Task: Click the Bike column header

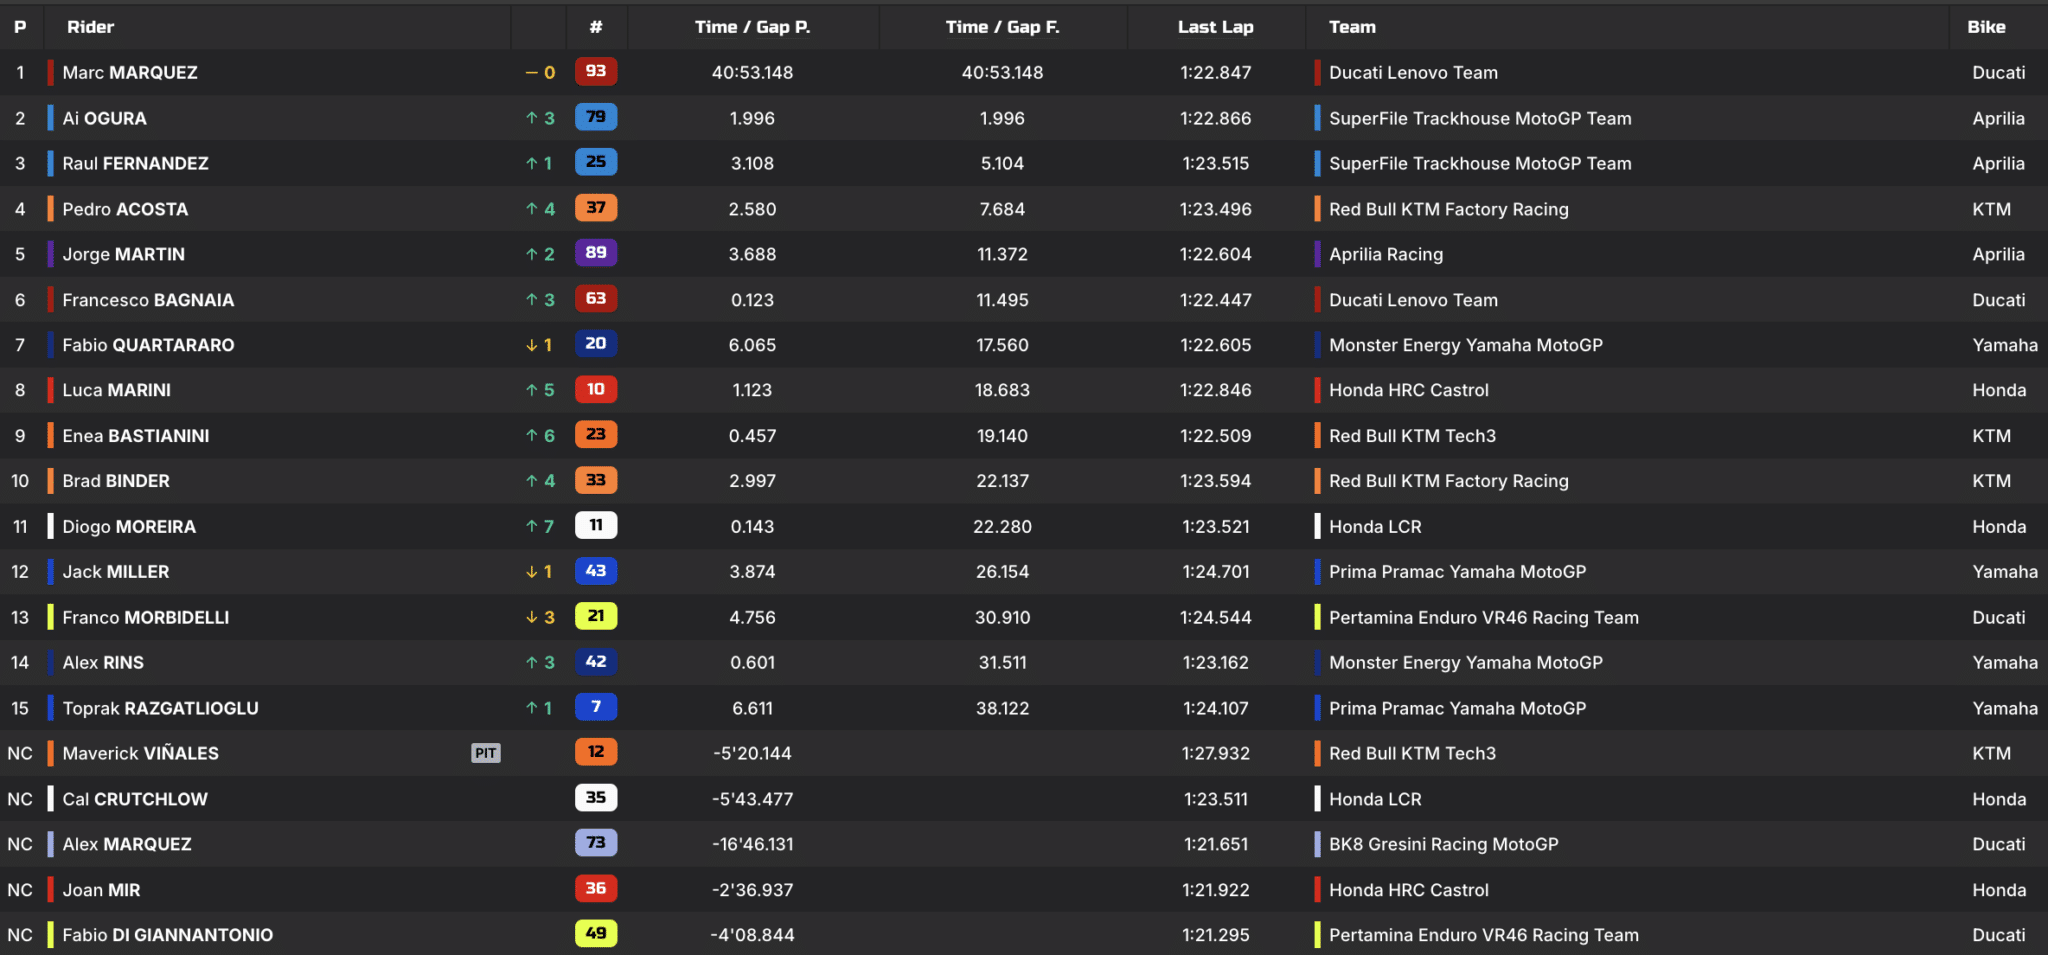Action: (x=1986, y=27)
